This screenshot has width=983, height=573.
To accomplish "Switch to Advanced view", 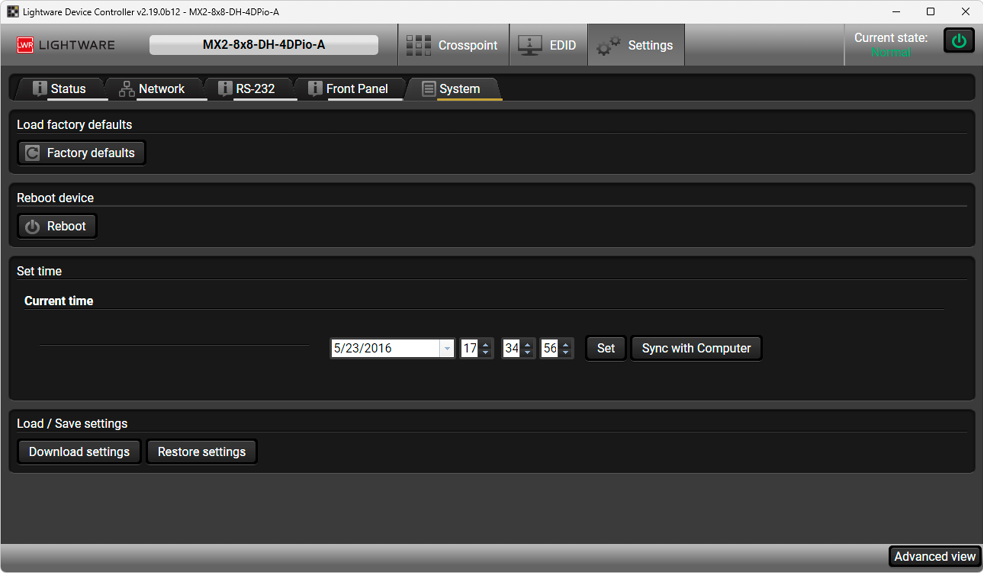I will coord(934,557).
